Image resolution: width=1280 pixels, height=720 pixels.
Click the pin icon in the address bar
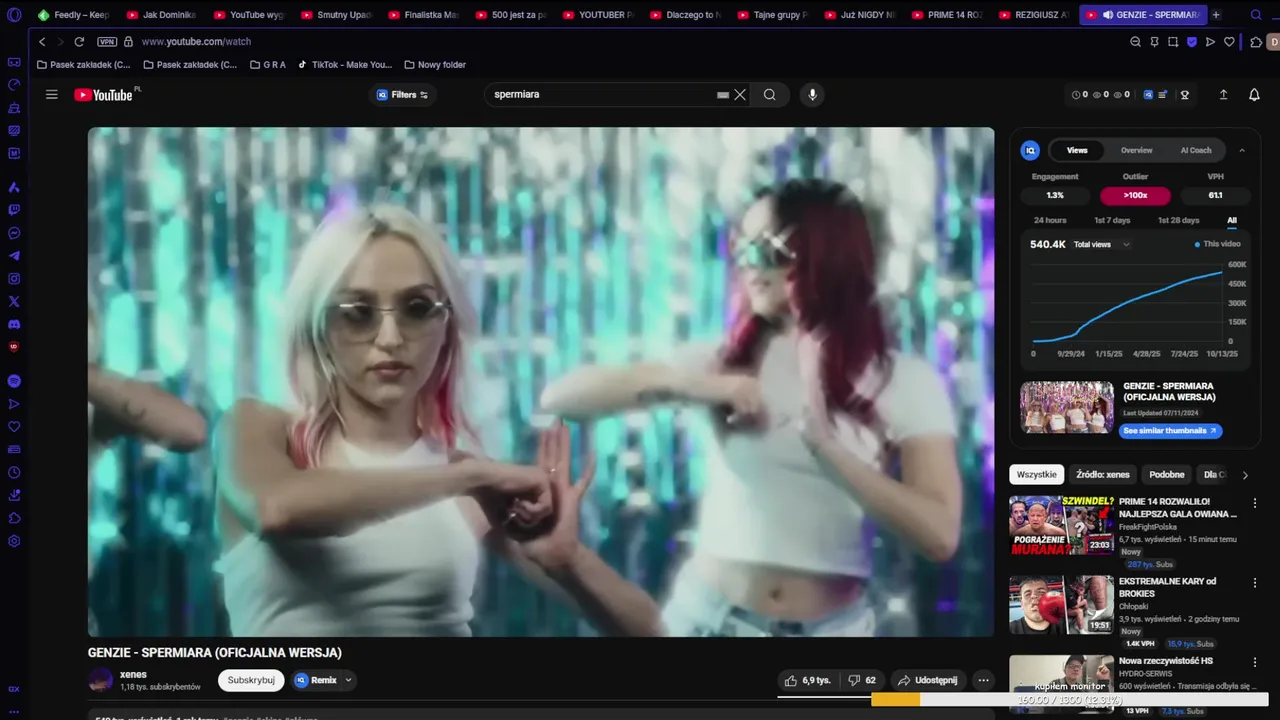click(x=1154, y=42)
